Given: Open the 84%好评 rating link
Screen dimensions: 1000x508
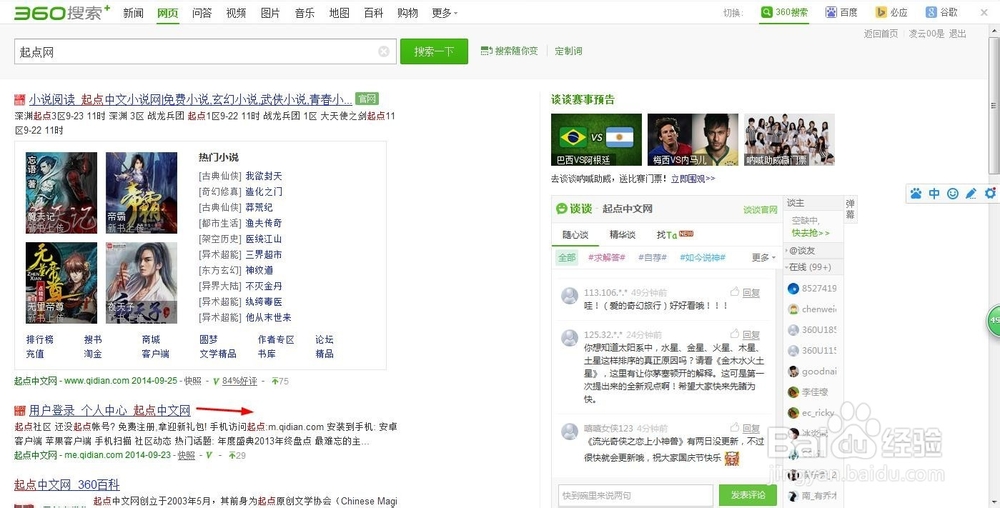Looking at the screenshot, I should click(240, 381).
